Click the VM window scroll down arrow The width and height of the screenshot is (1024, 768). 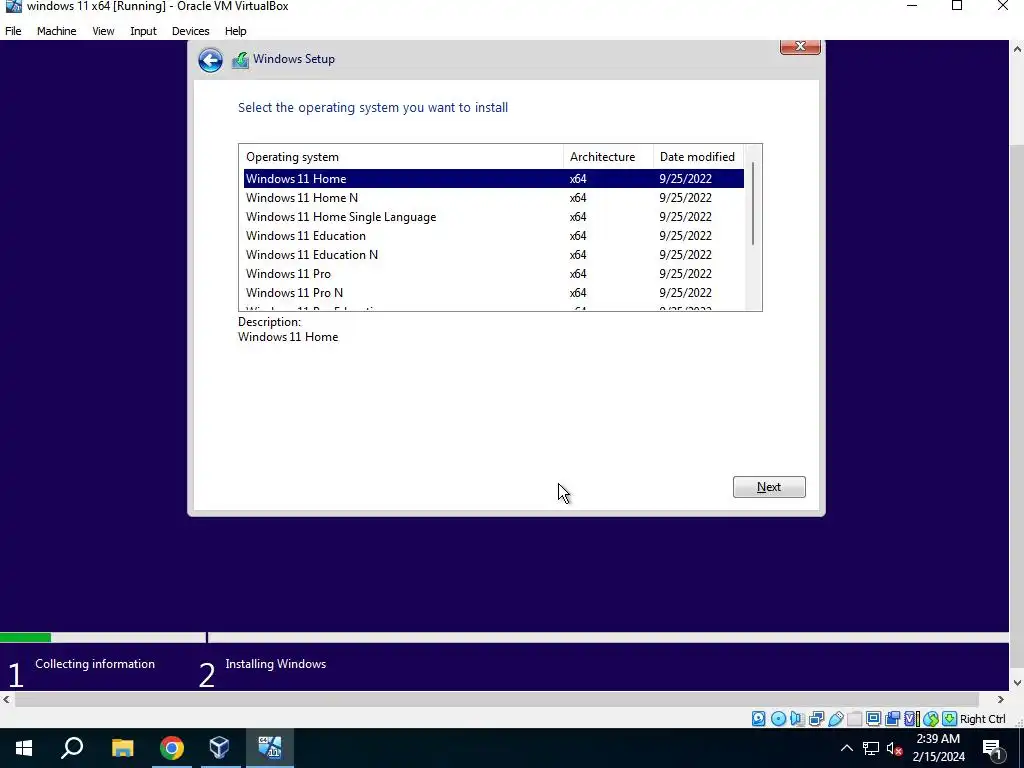coord(1017,682)
